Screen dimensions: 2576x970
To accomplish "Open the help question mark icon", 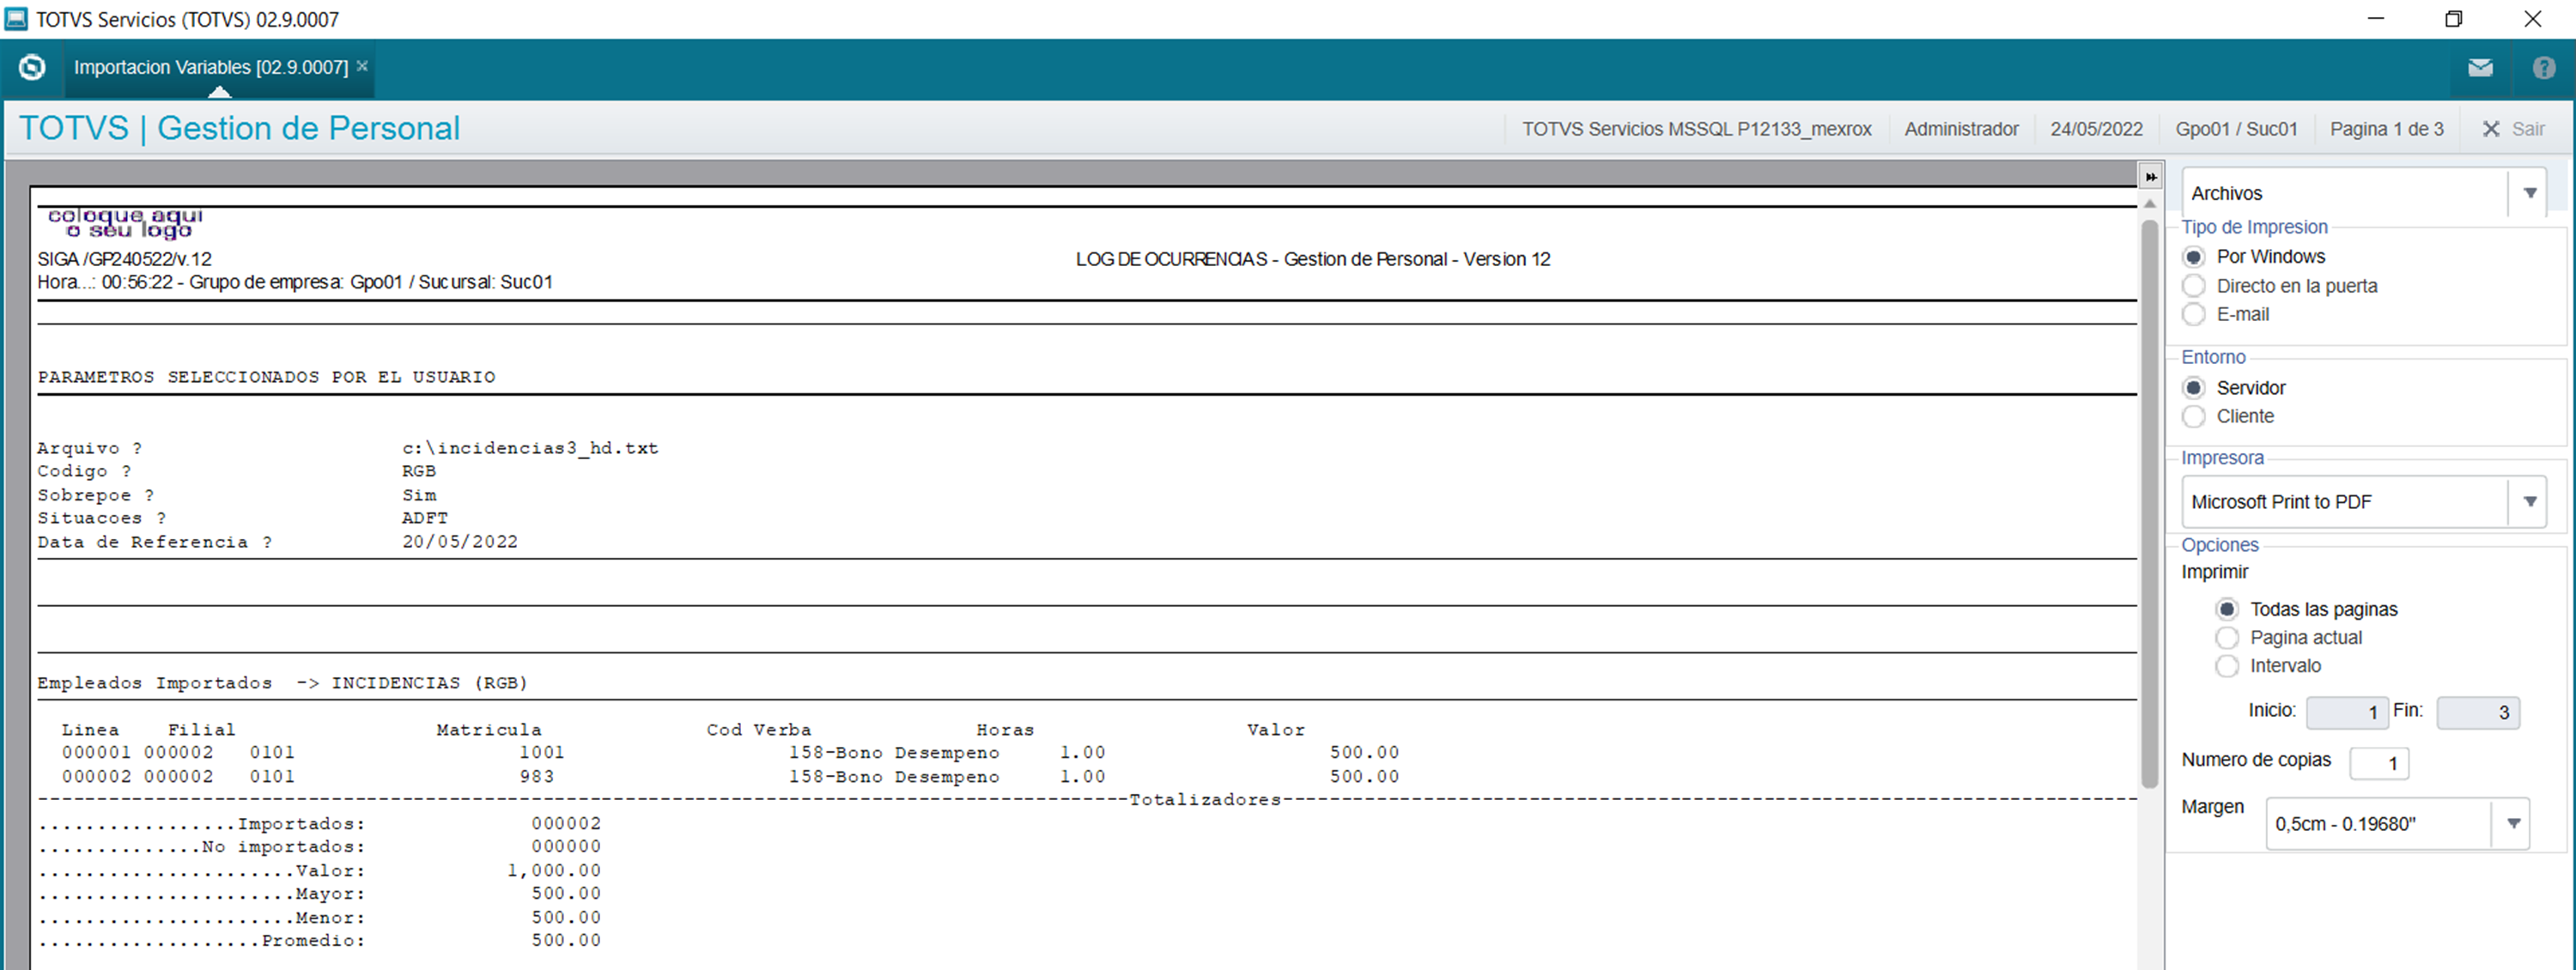I will pos(2544,68).
